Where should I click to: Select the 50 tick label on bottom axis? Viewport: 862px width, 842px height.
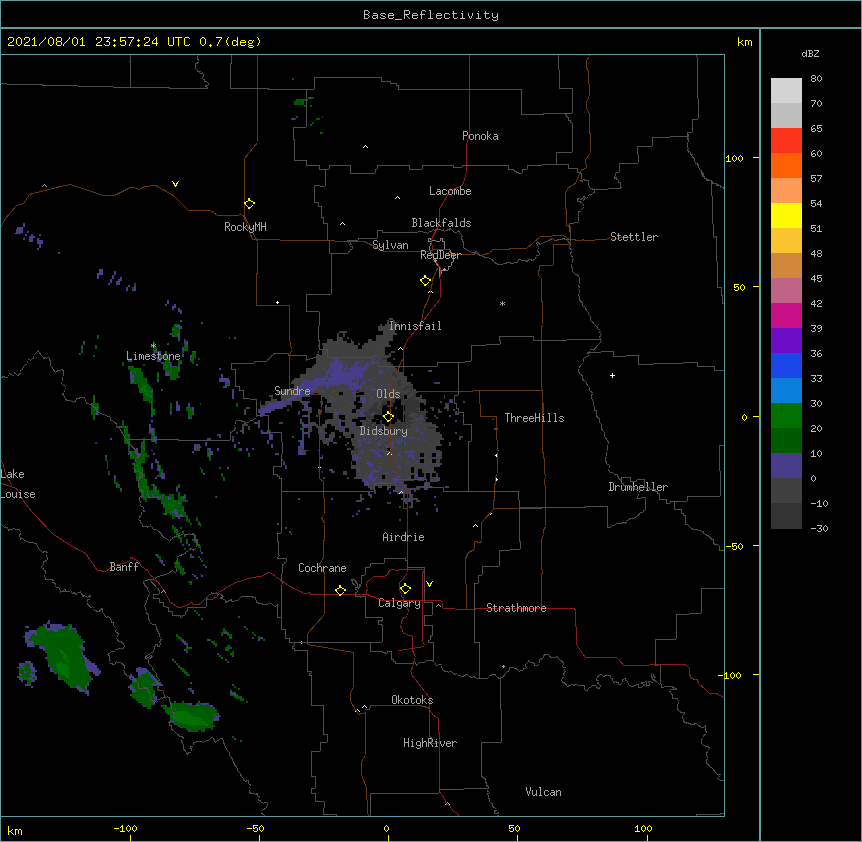514,828
